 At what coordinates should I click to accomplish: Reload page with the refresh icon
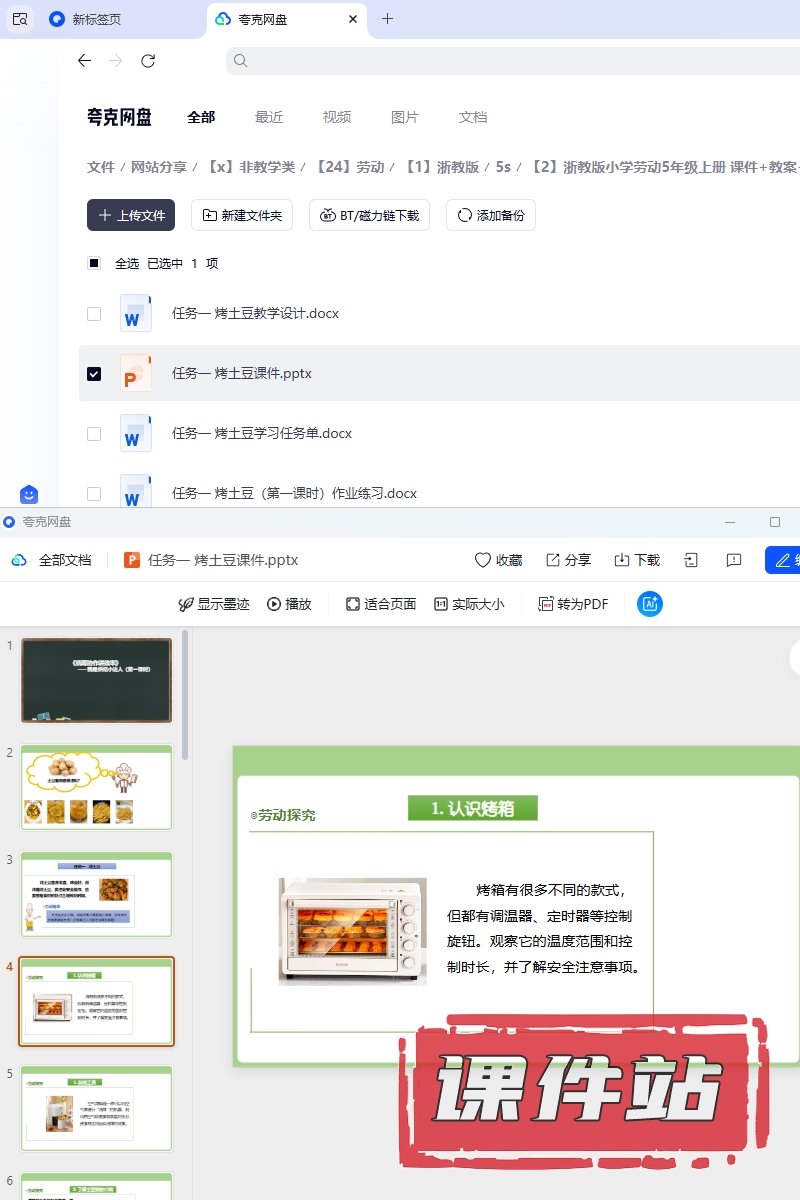pos(148,61)
